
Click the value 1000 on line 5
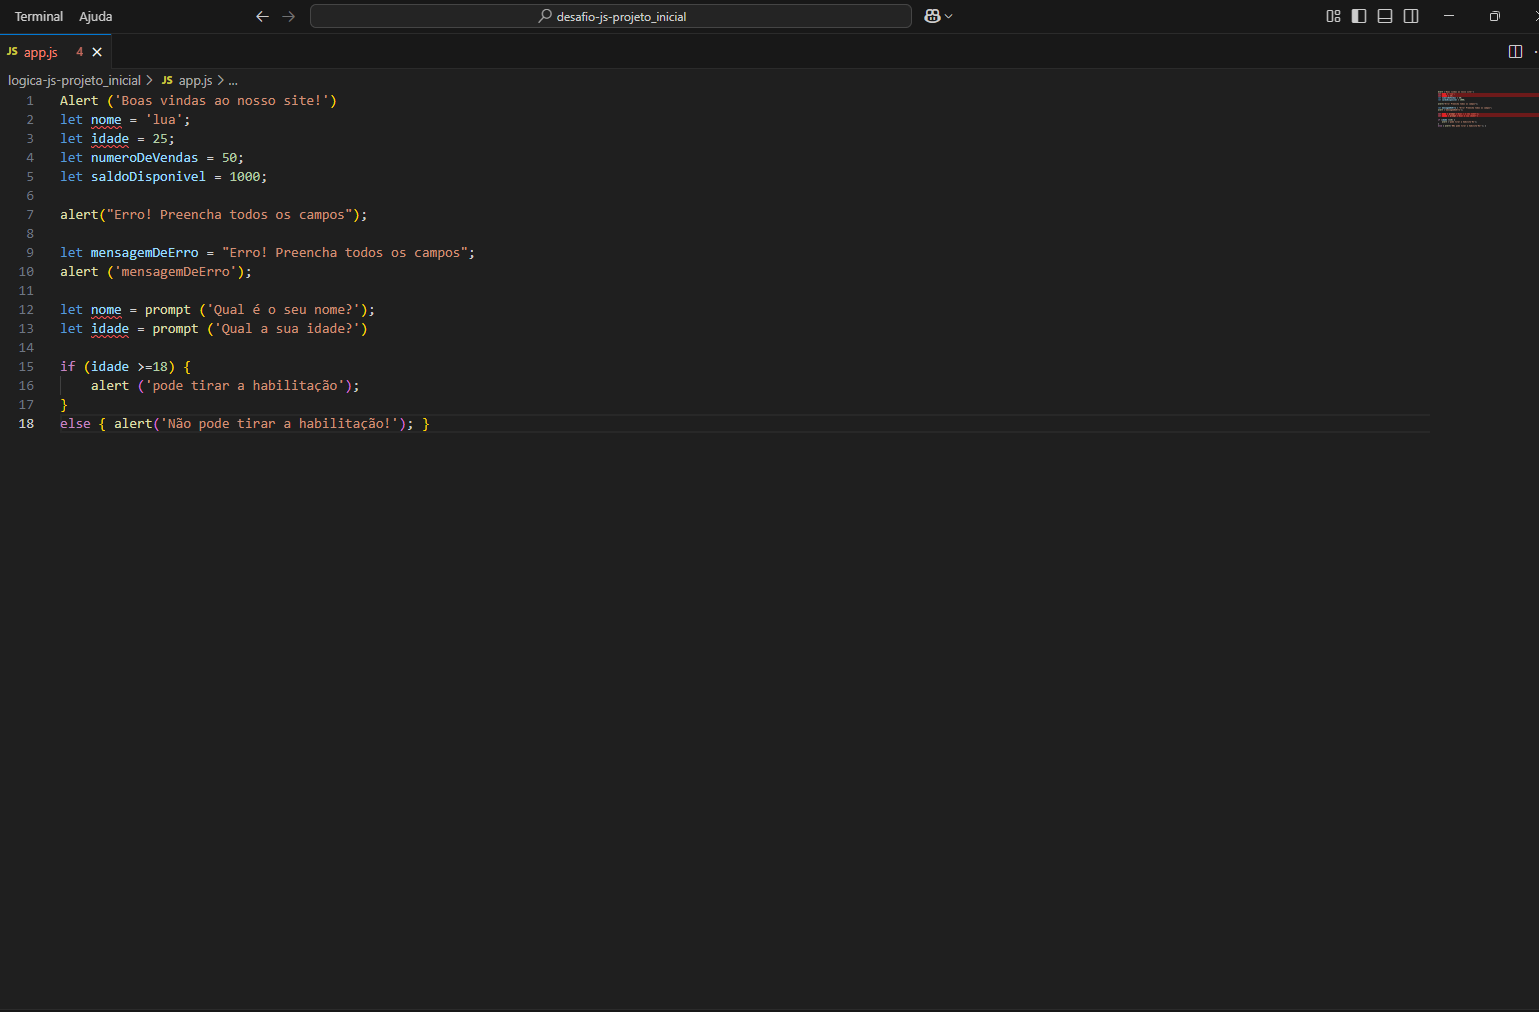(245, 176)
